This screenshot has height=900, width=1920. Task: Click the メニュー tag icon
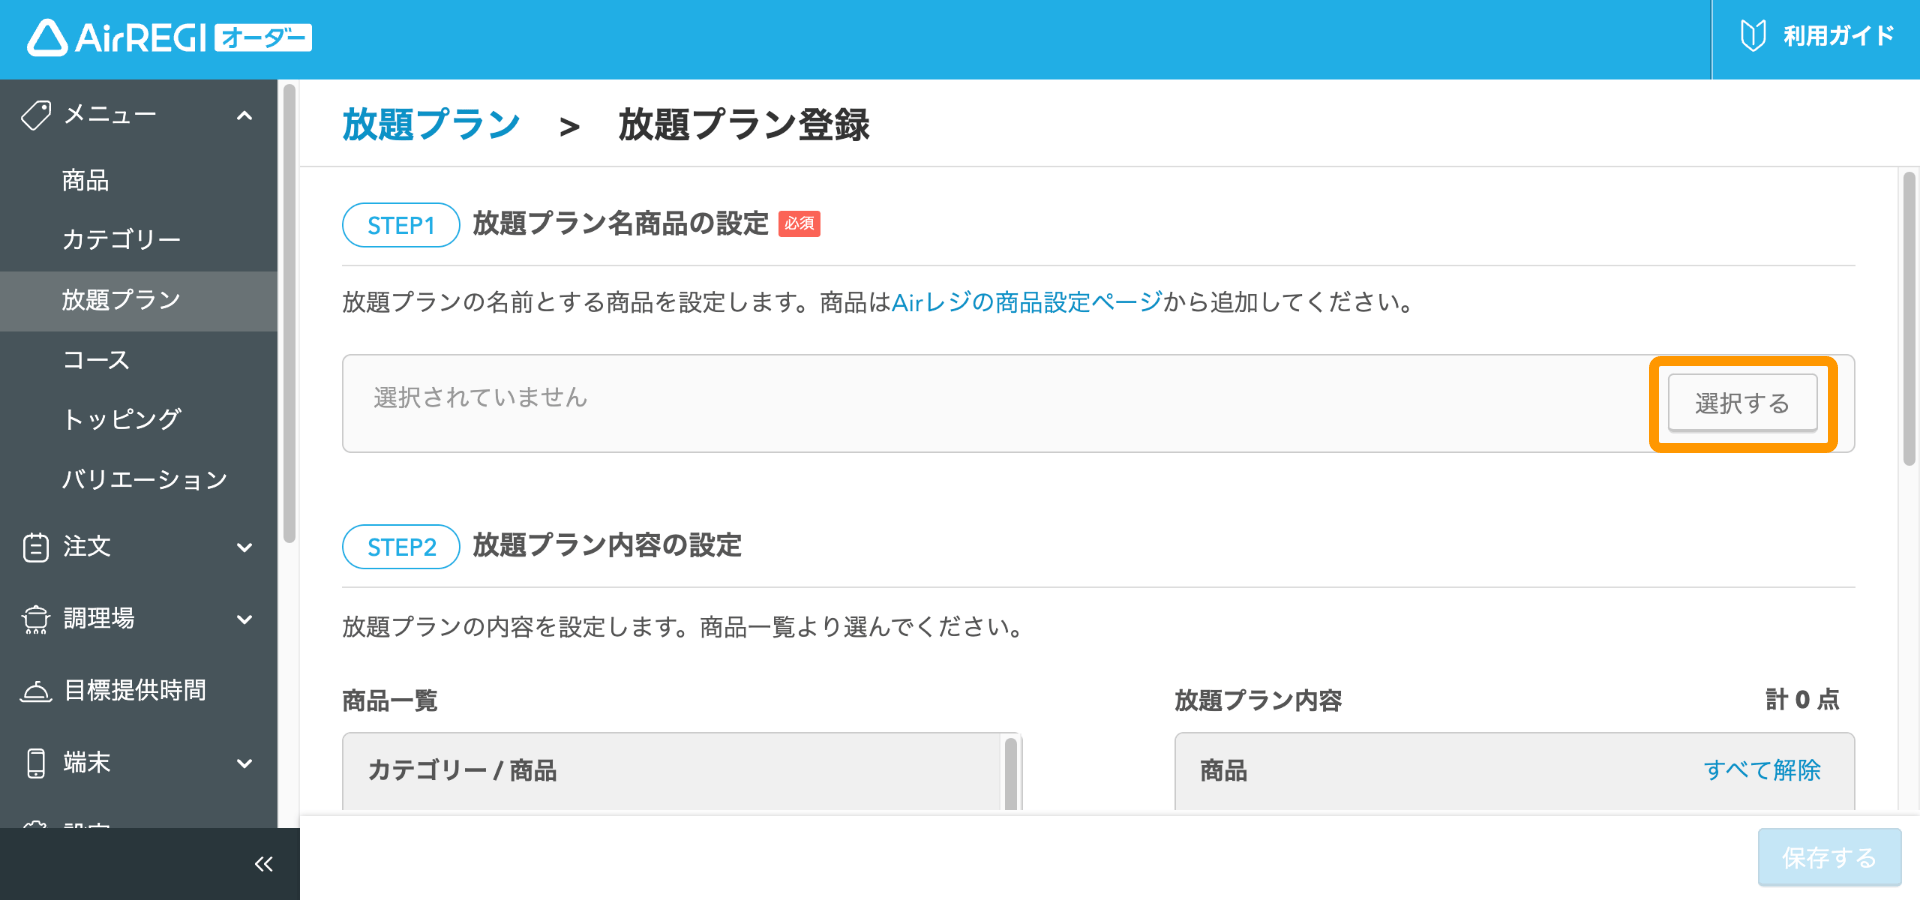tap(36, 115)
